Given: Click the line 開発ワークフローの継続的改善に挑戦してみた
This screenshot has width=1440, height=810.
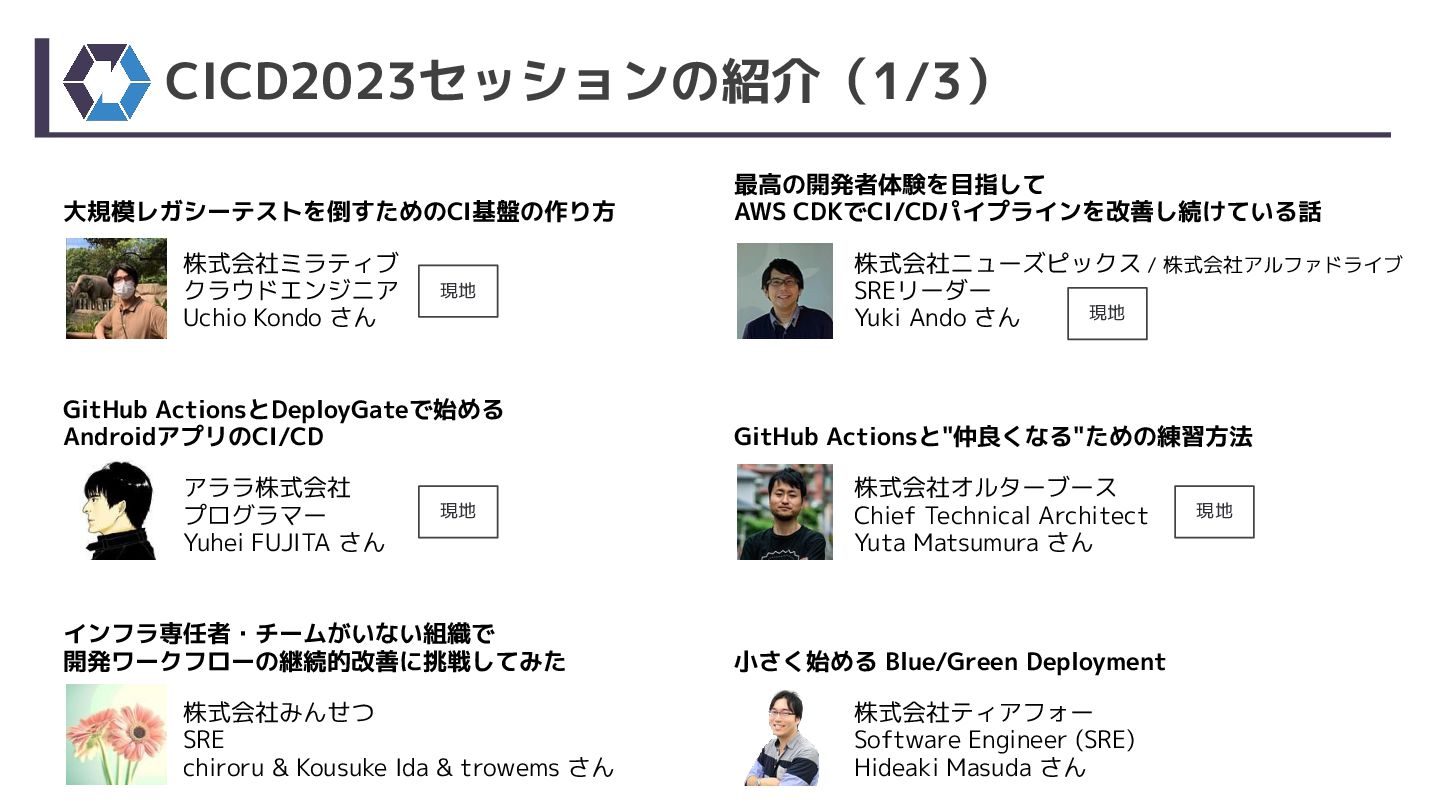Looking at the screenshot, I should point(314,661).
